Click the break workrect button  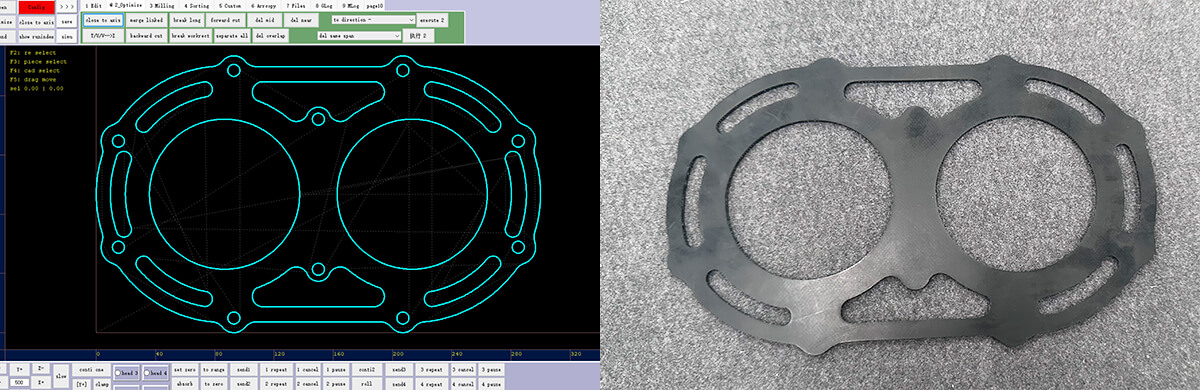(190, 36)
